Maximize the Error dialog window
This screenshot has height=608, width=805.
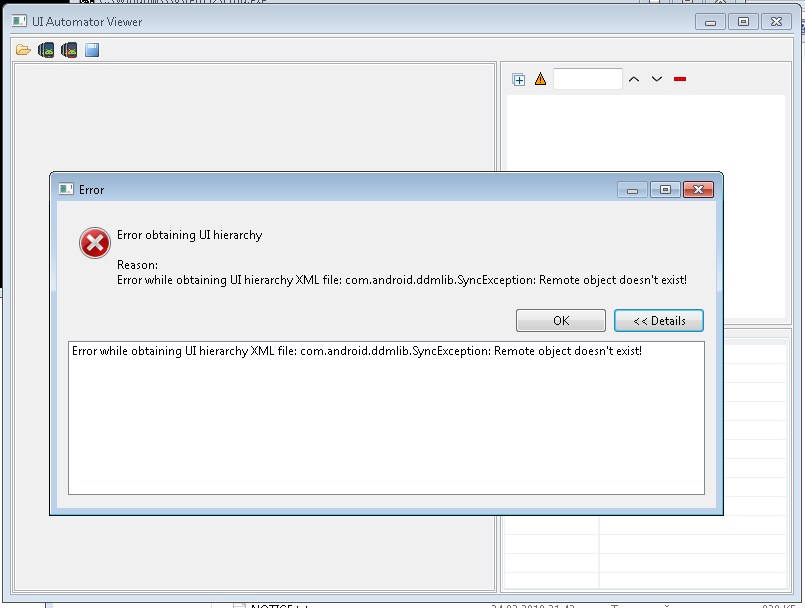click(x=665, y=189)
